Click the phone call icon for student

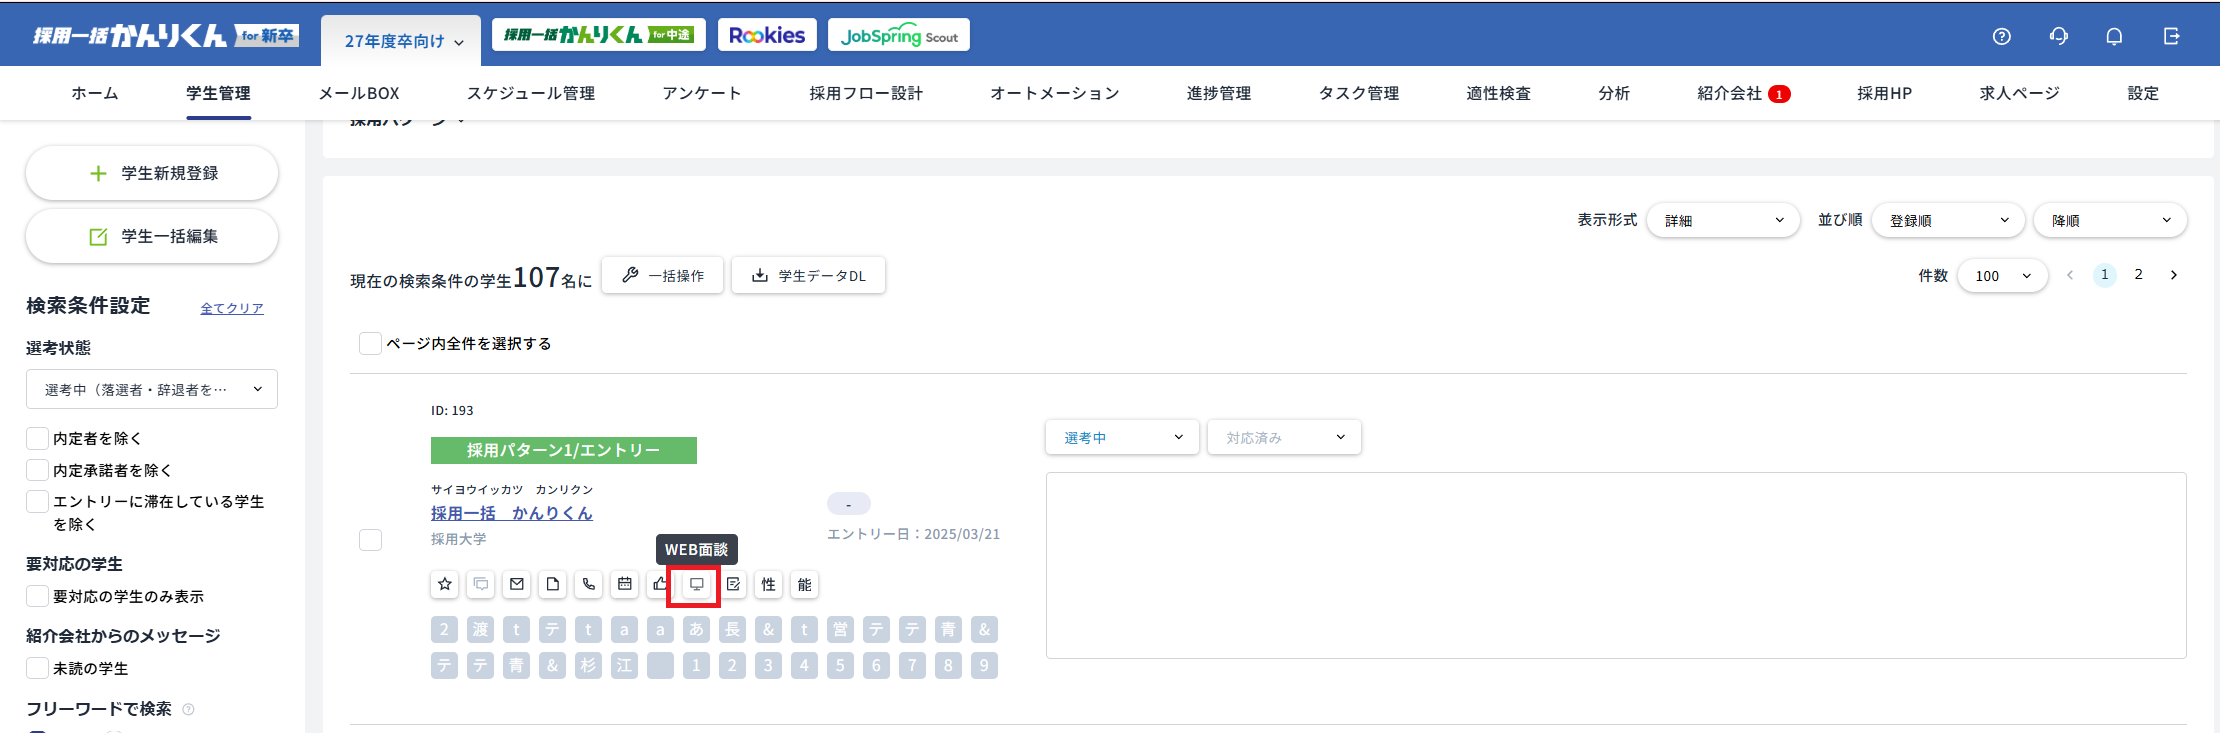pos(589,584)
